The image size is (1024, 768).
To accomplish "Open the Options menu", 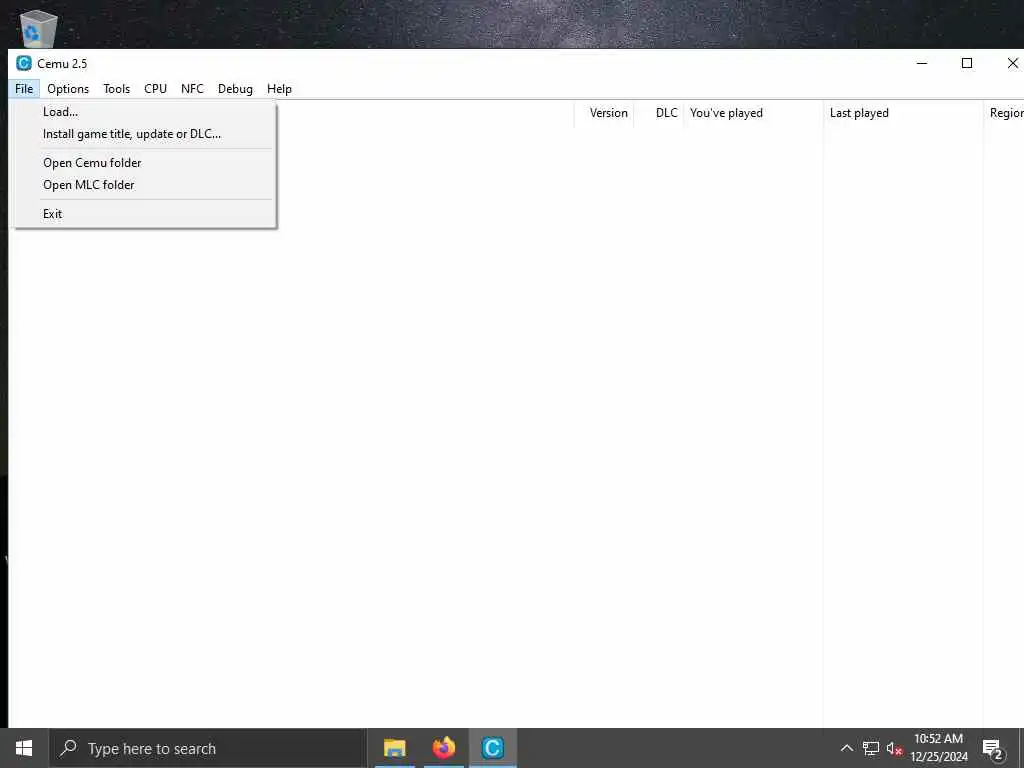I will tap(68, 89).
